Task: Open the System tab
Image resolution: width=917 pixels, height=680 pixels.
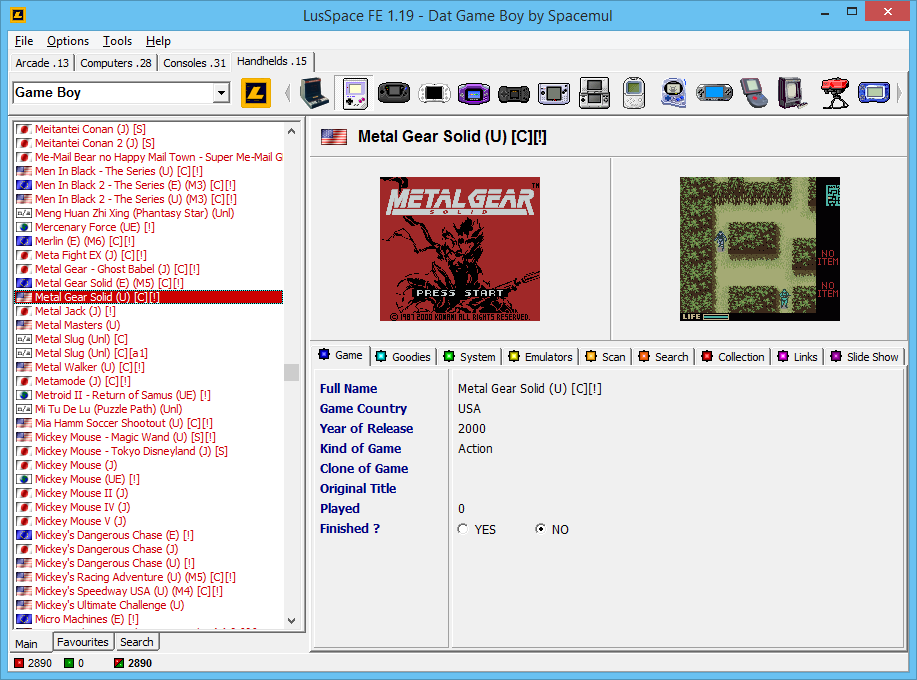Action: point(470,357)
